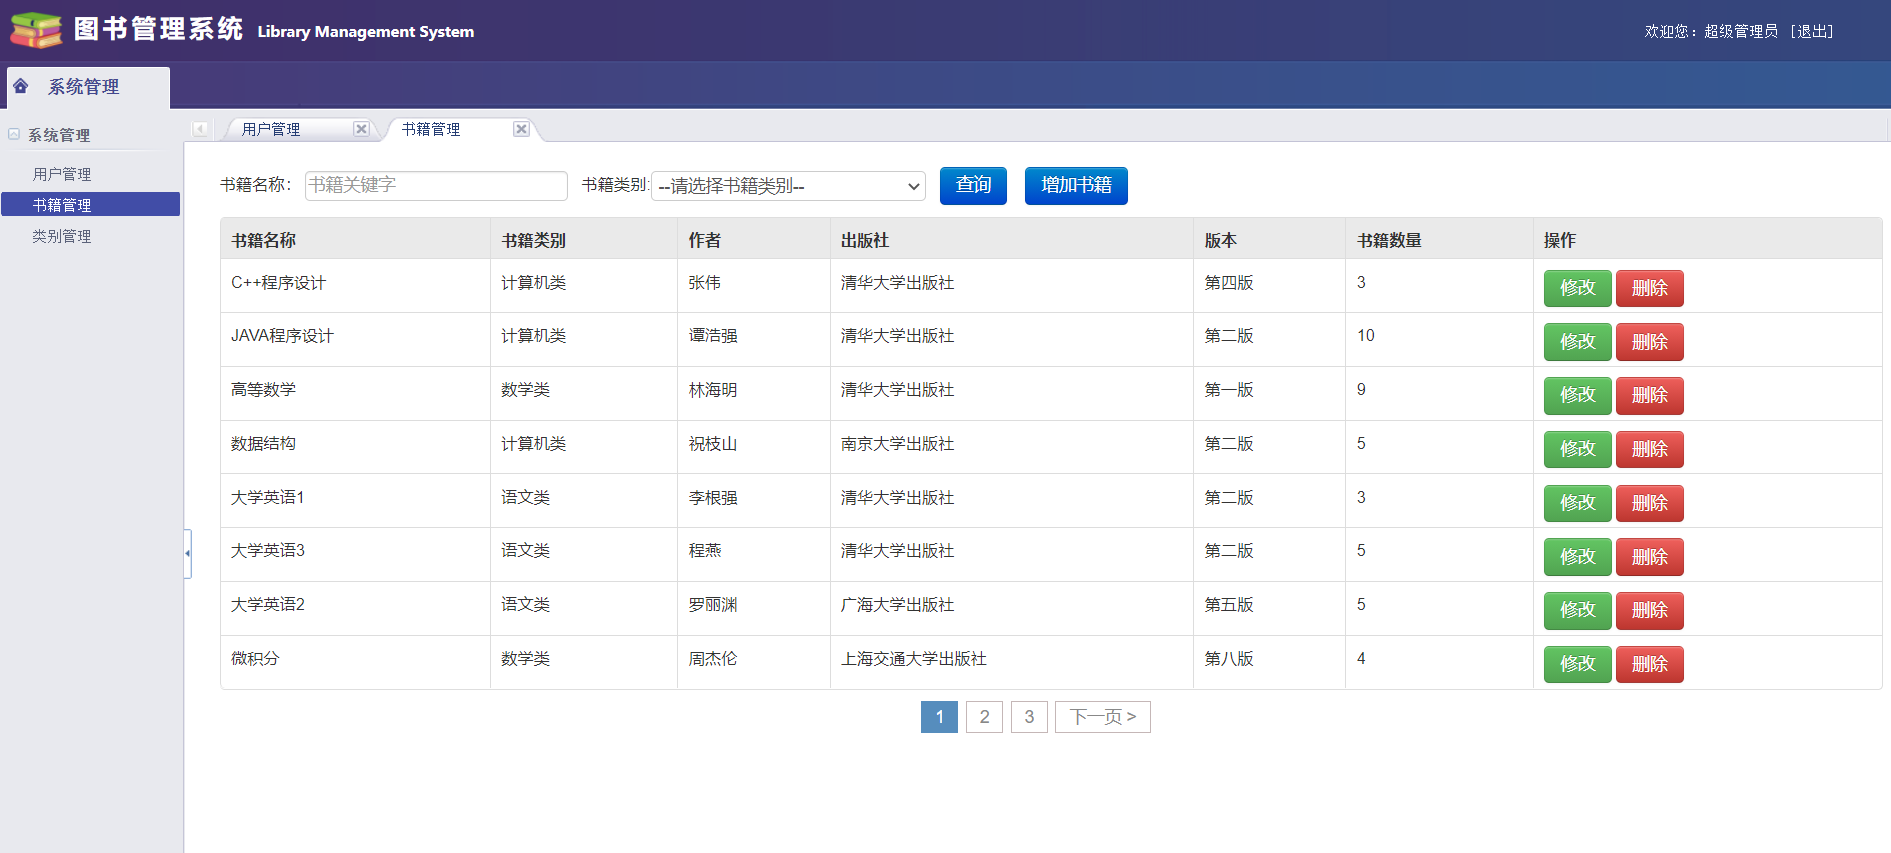1891x853 pixels.
Task: Edit the 大学英语1 book row
Action: coord(1578,503)
